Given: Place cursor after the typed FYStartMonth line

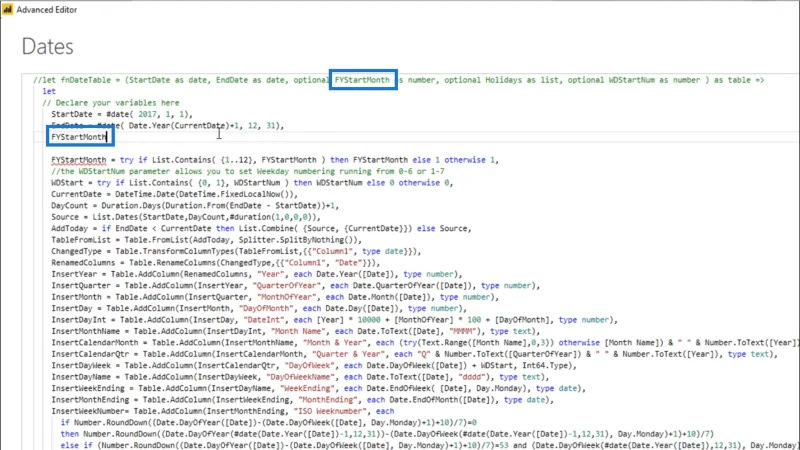Looking at the screenshot, I should point(107,137).
